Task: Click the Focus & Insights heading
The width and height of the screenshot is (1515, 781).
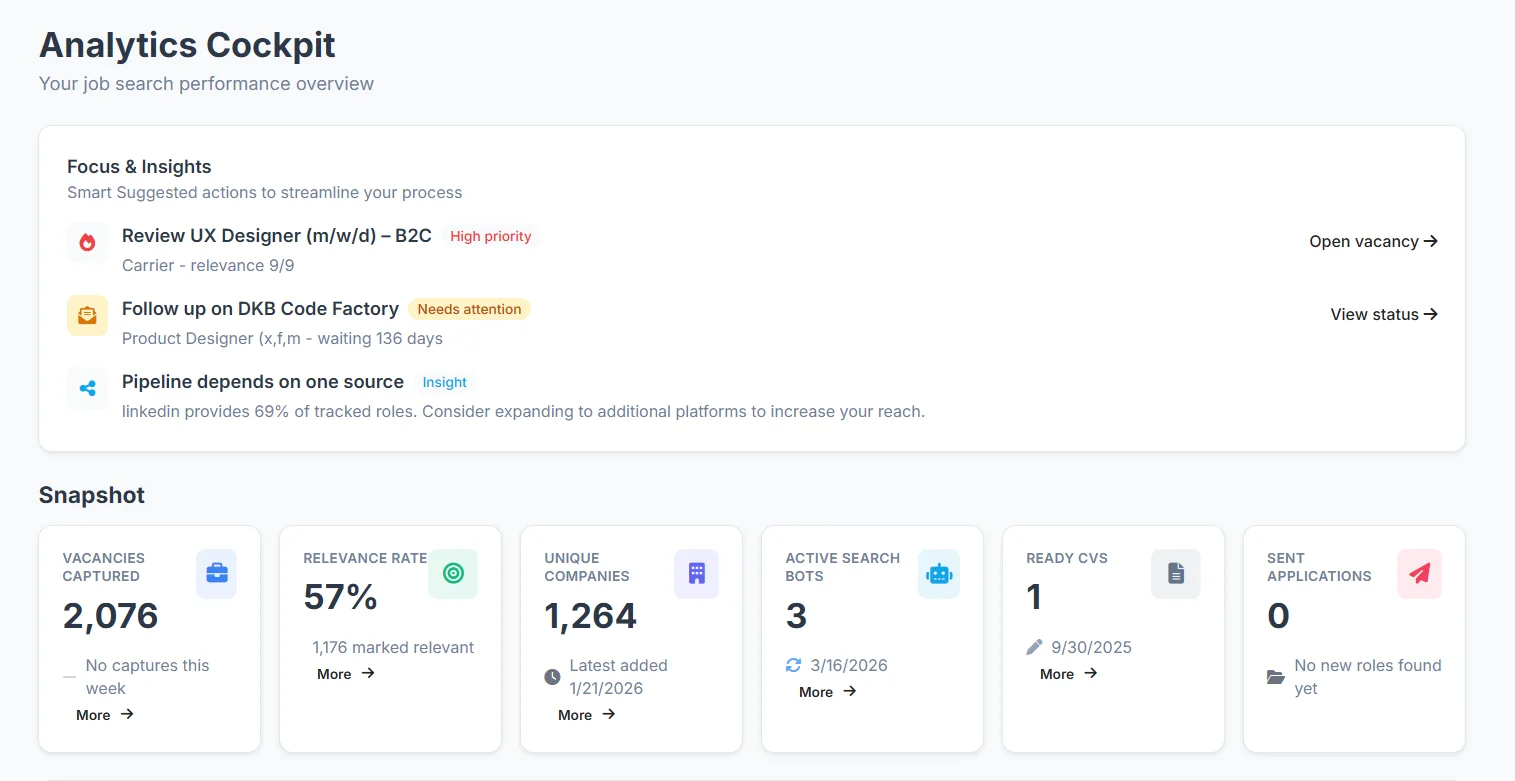Action: coord(139,167)
